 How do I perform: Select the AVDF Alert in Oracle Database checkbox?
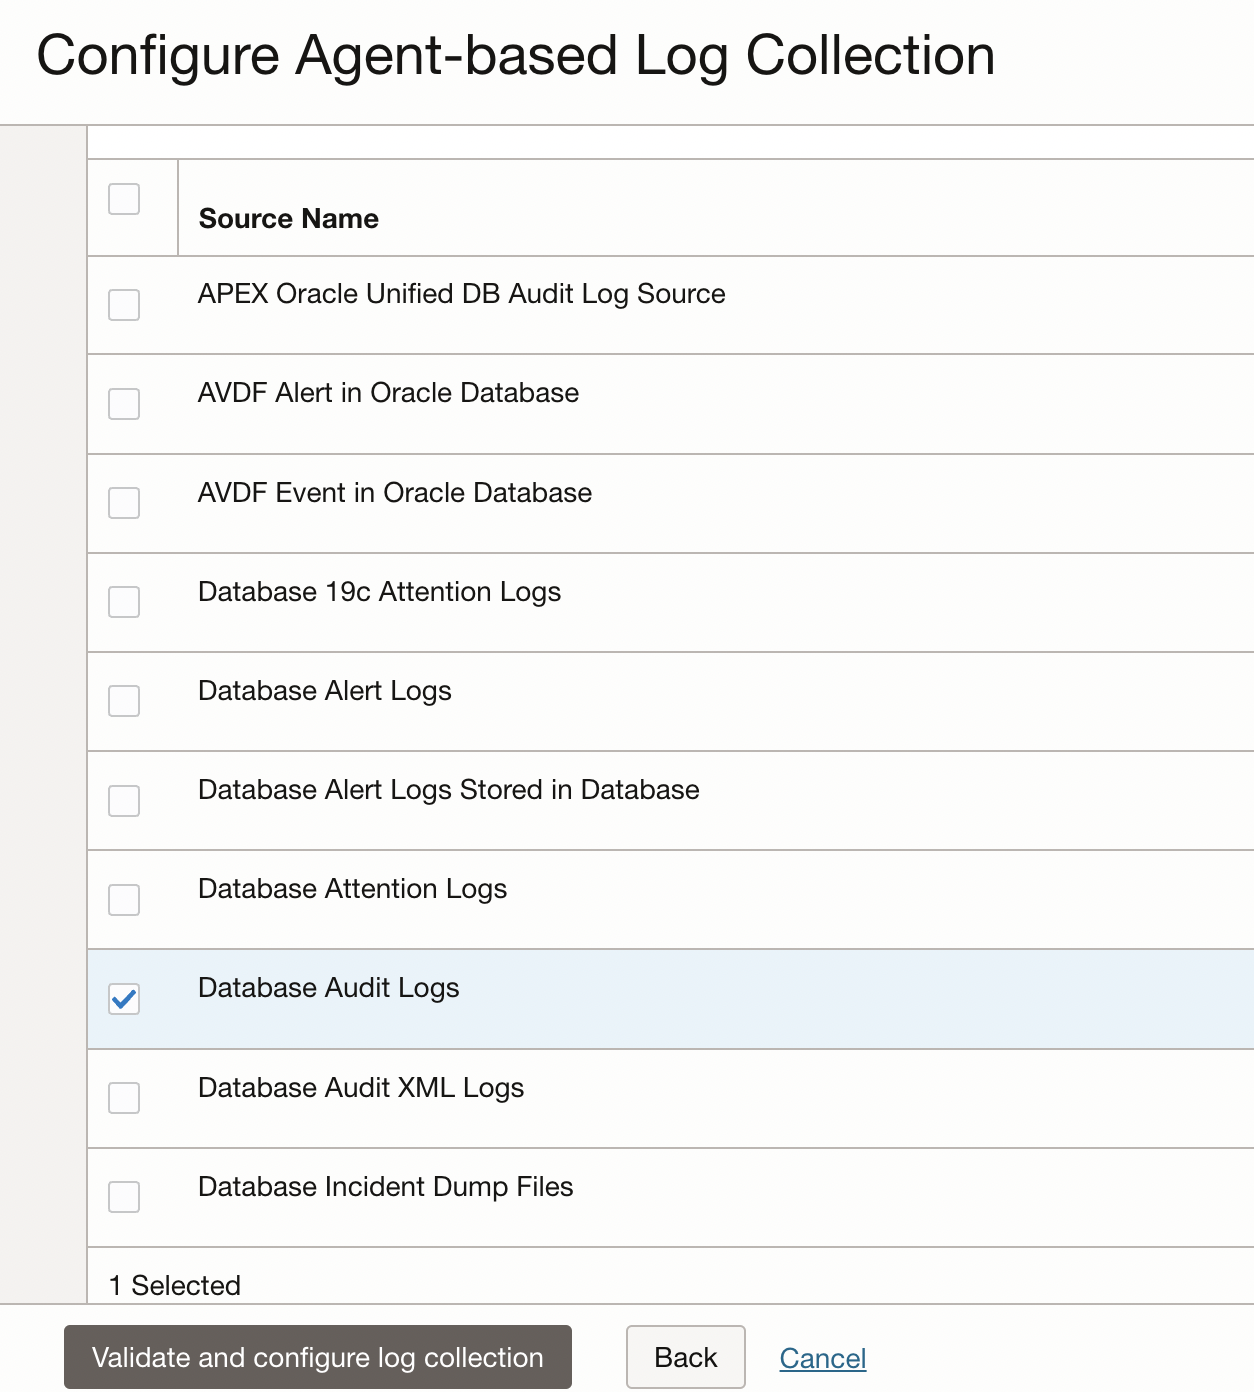tap(124, 404)
